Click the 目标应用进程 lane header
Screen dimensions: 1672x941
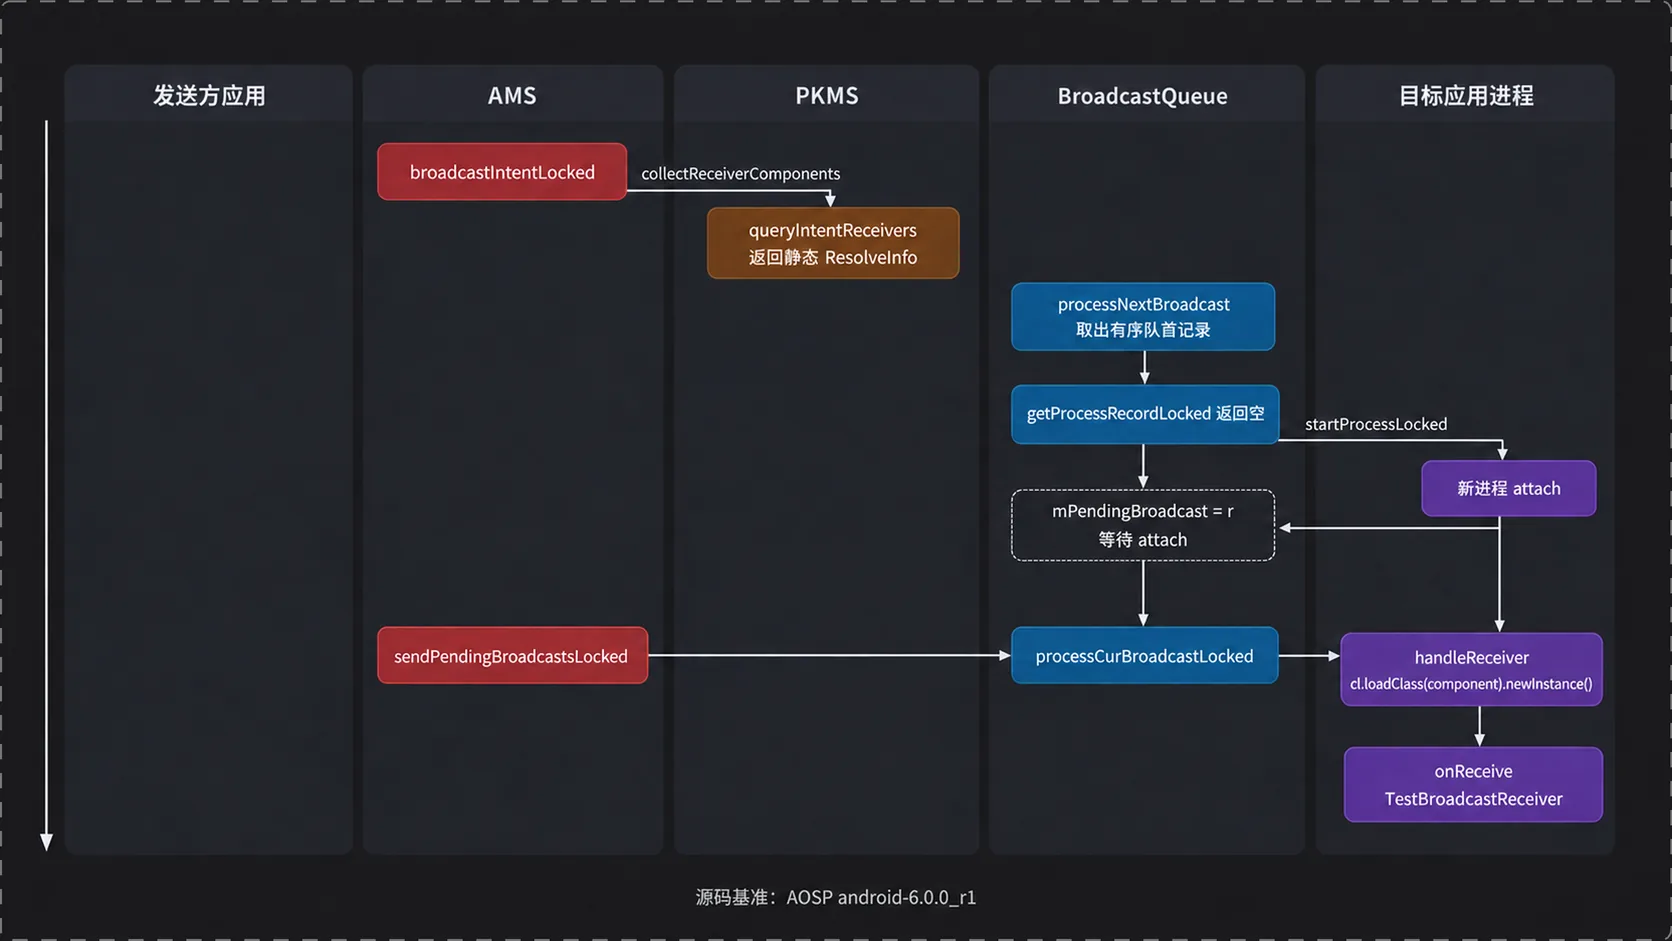[1466, 95]
